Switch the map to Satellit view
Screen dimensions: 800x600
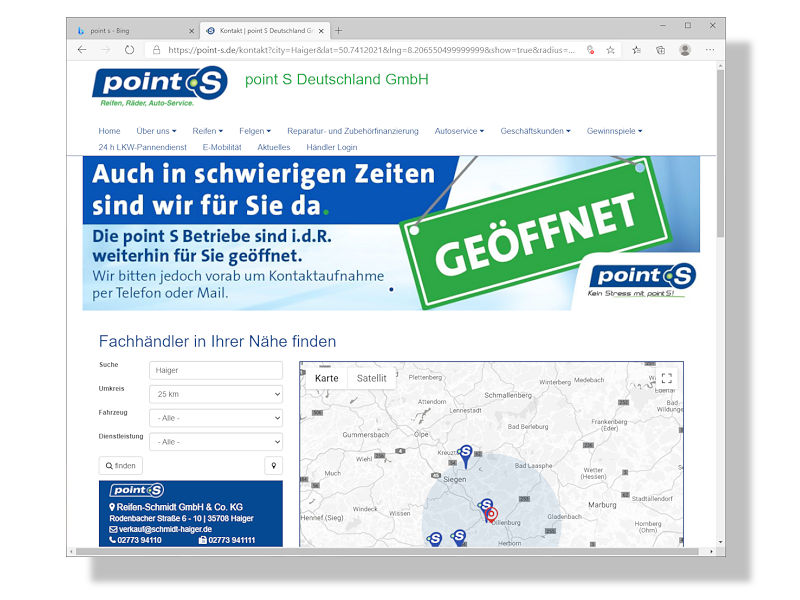pyautogui.click(x=371, y=378)
